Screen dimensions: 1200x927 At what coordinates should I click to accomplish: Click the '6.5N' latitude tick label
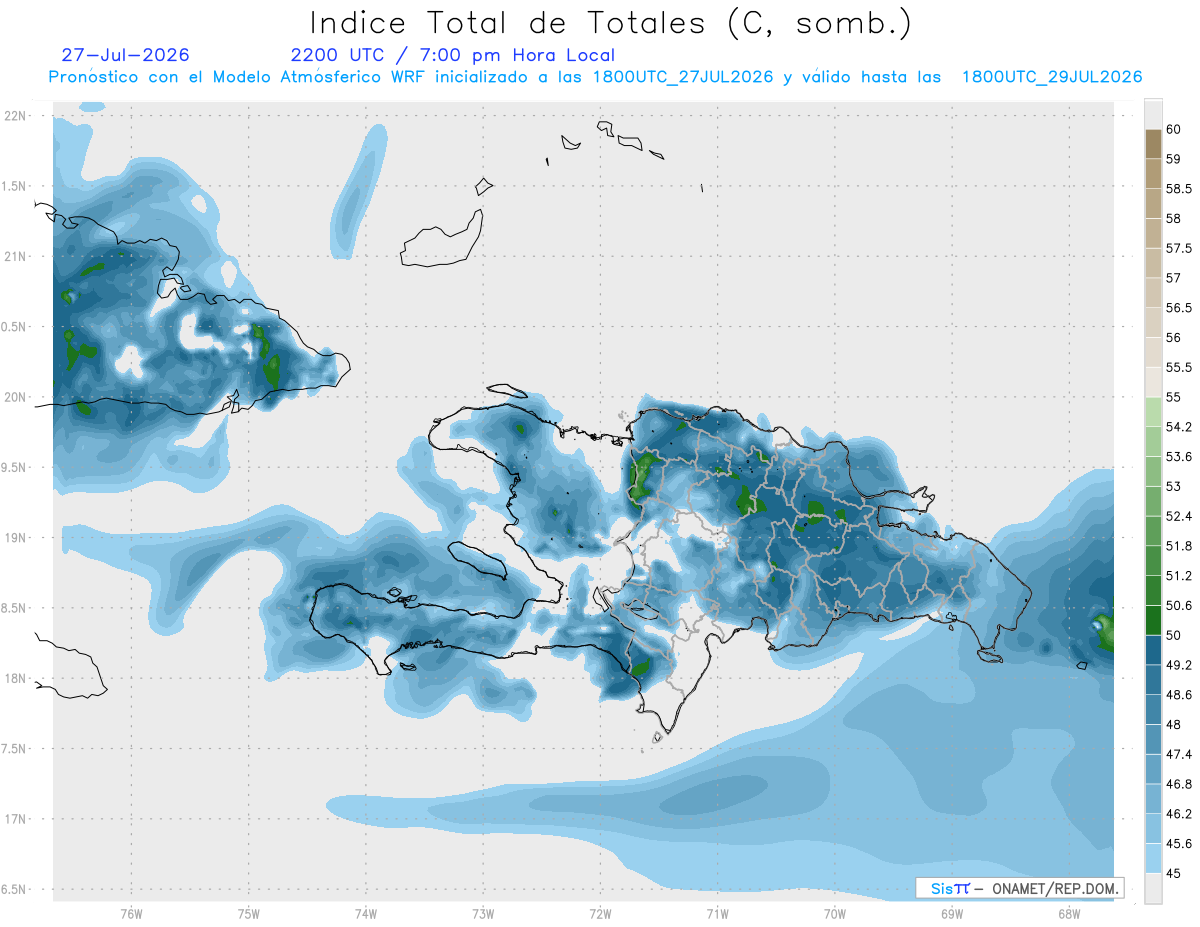pos(15,890)
